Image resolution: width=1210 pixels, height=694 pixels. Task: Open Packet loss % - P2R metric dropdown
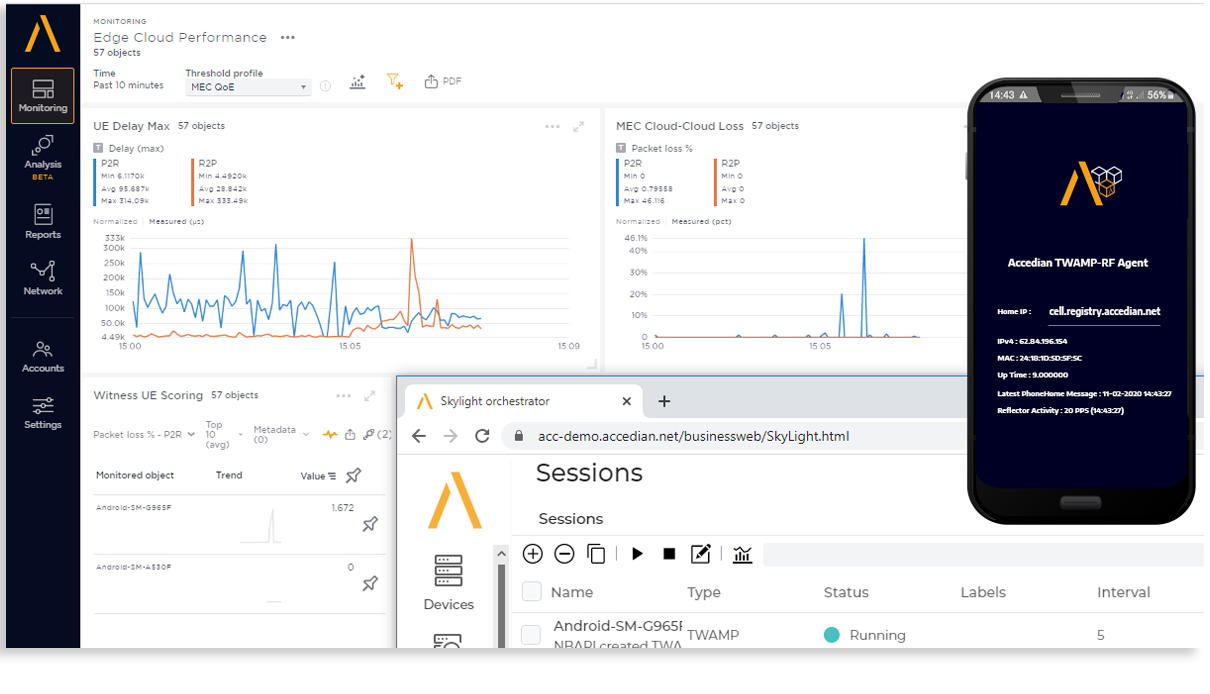(144, 435)
